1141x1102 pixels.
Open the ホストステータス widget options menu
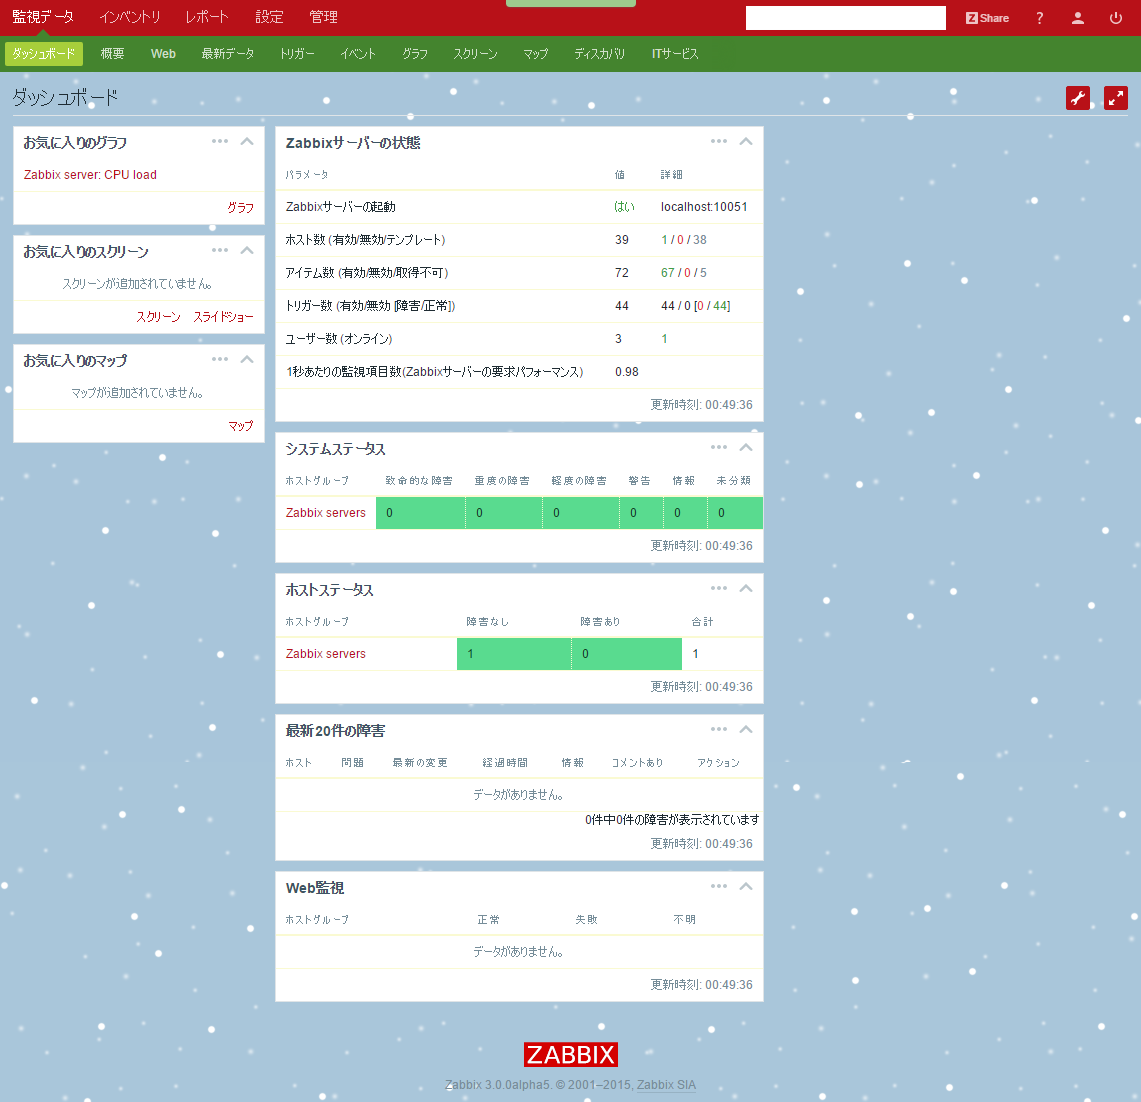(x=719, y=588)
